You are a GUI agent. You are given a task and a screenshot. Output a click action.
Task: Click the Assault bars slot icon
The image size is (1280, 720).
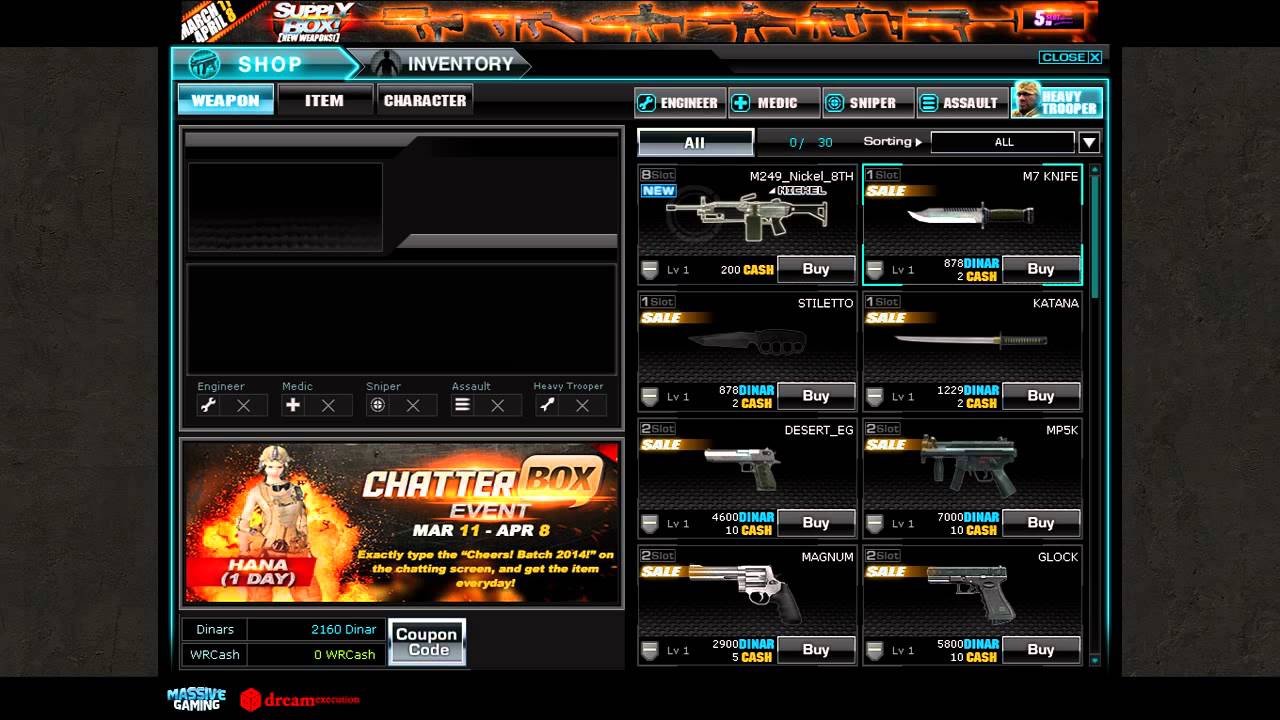pyautogui.click(x=462, y=405)
